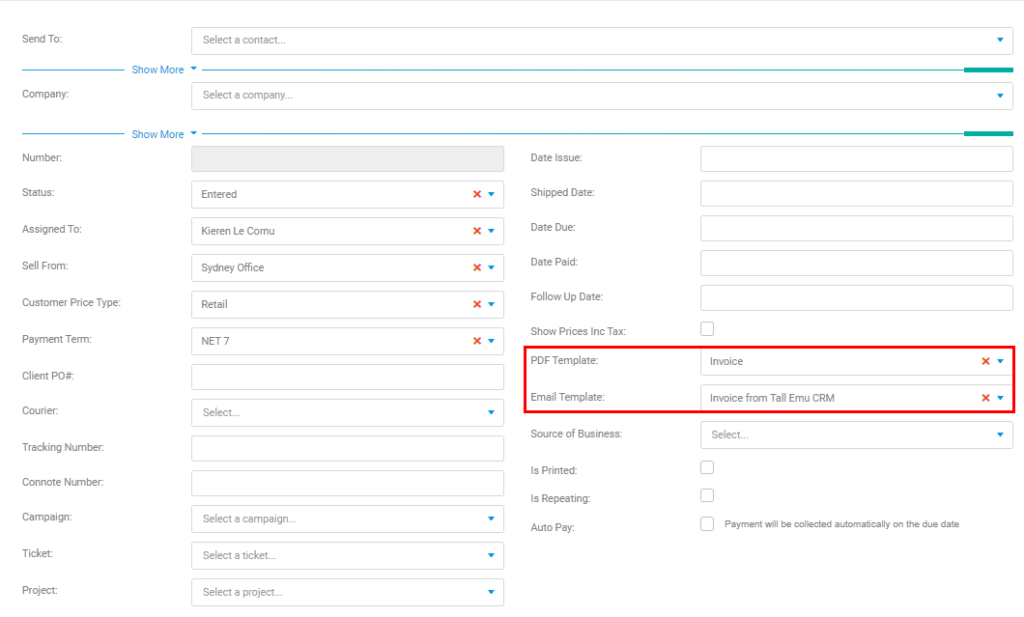The height and width of the screenshot is (617, 1024).
Task: Click Show More below the Company field
Action: [x=158, y=133]
